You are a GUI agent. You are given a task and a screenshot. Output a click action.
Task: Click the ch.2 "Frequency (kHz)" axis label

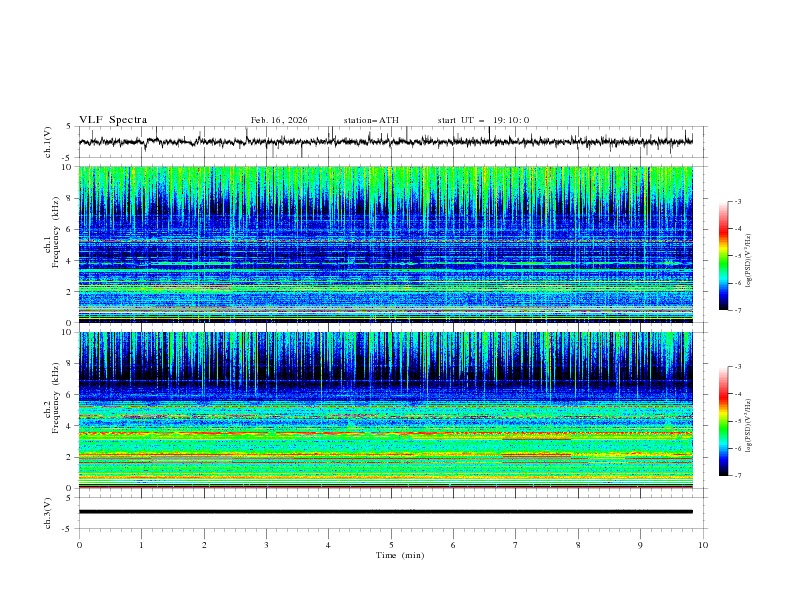click(x=55, y=397)
